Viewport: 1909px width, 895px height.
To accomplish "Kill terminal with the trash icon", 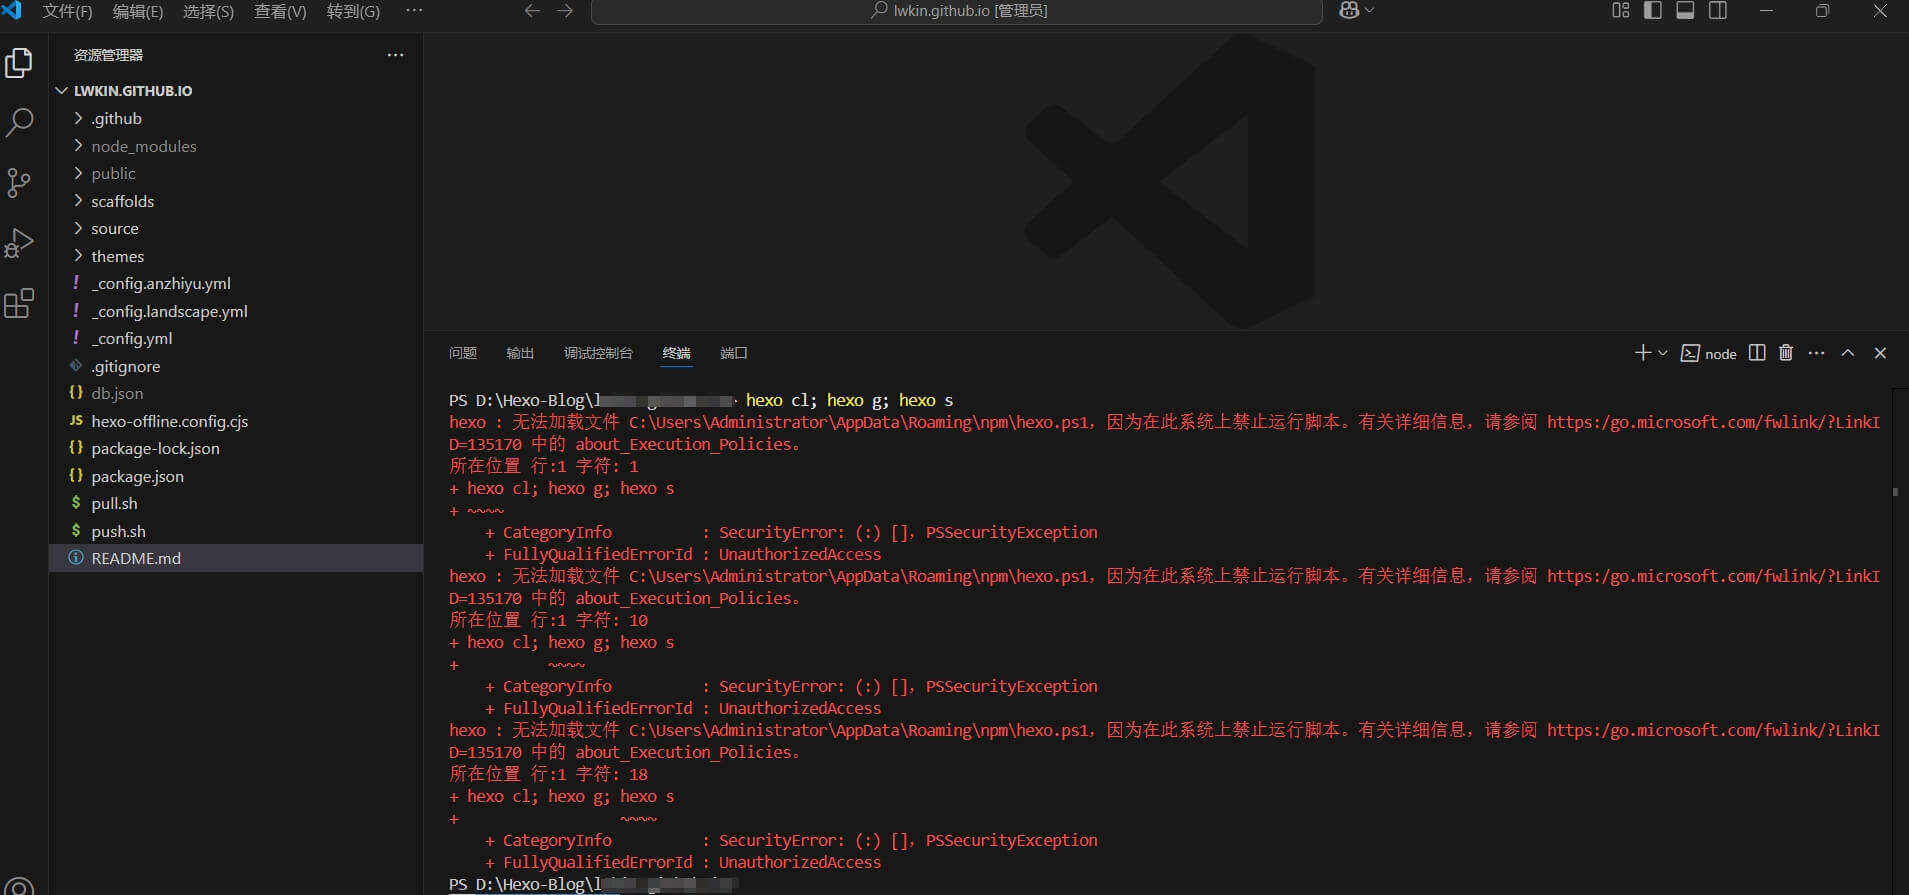I will [1786, 353].
